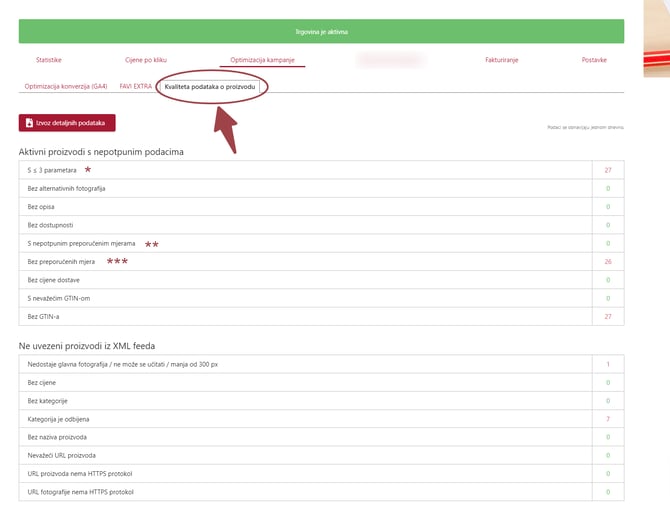Click the green Trgovina je aktivna banner

pos(321,31)
